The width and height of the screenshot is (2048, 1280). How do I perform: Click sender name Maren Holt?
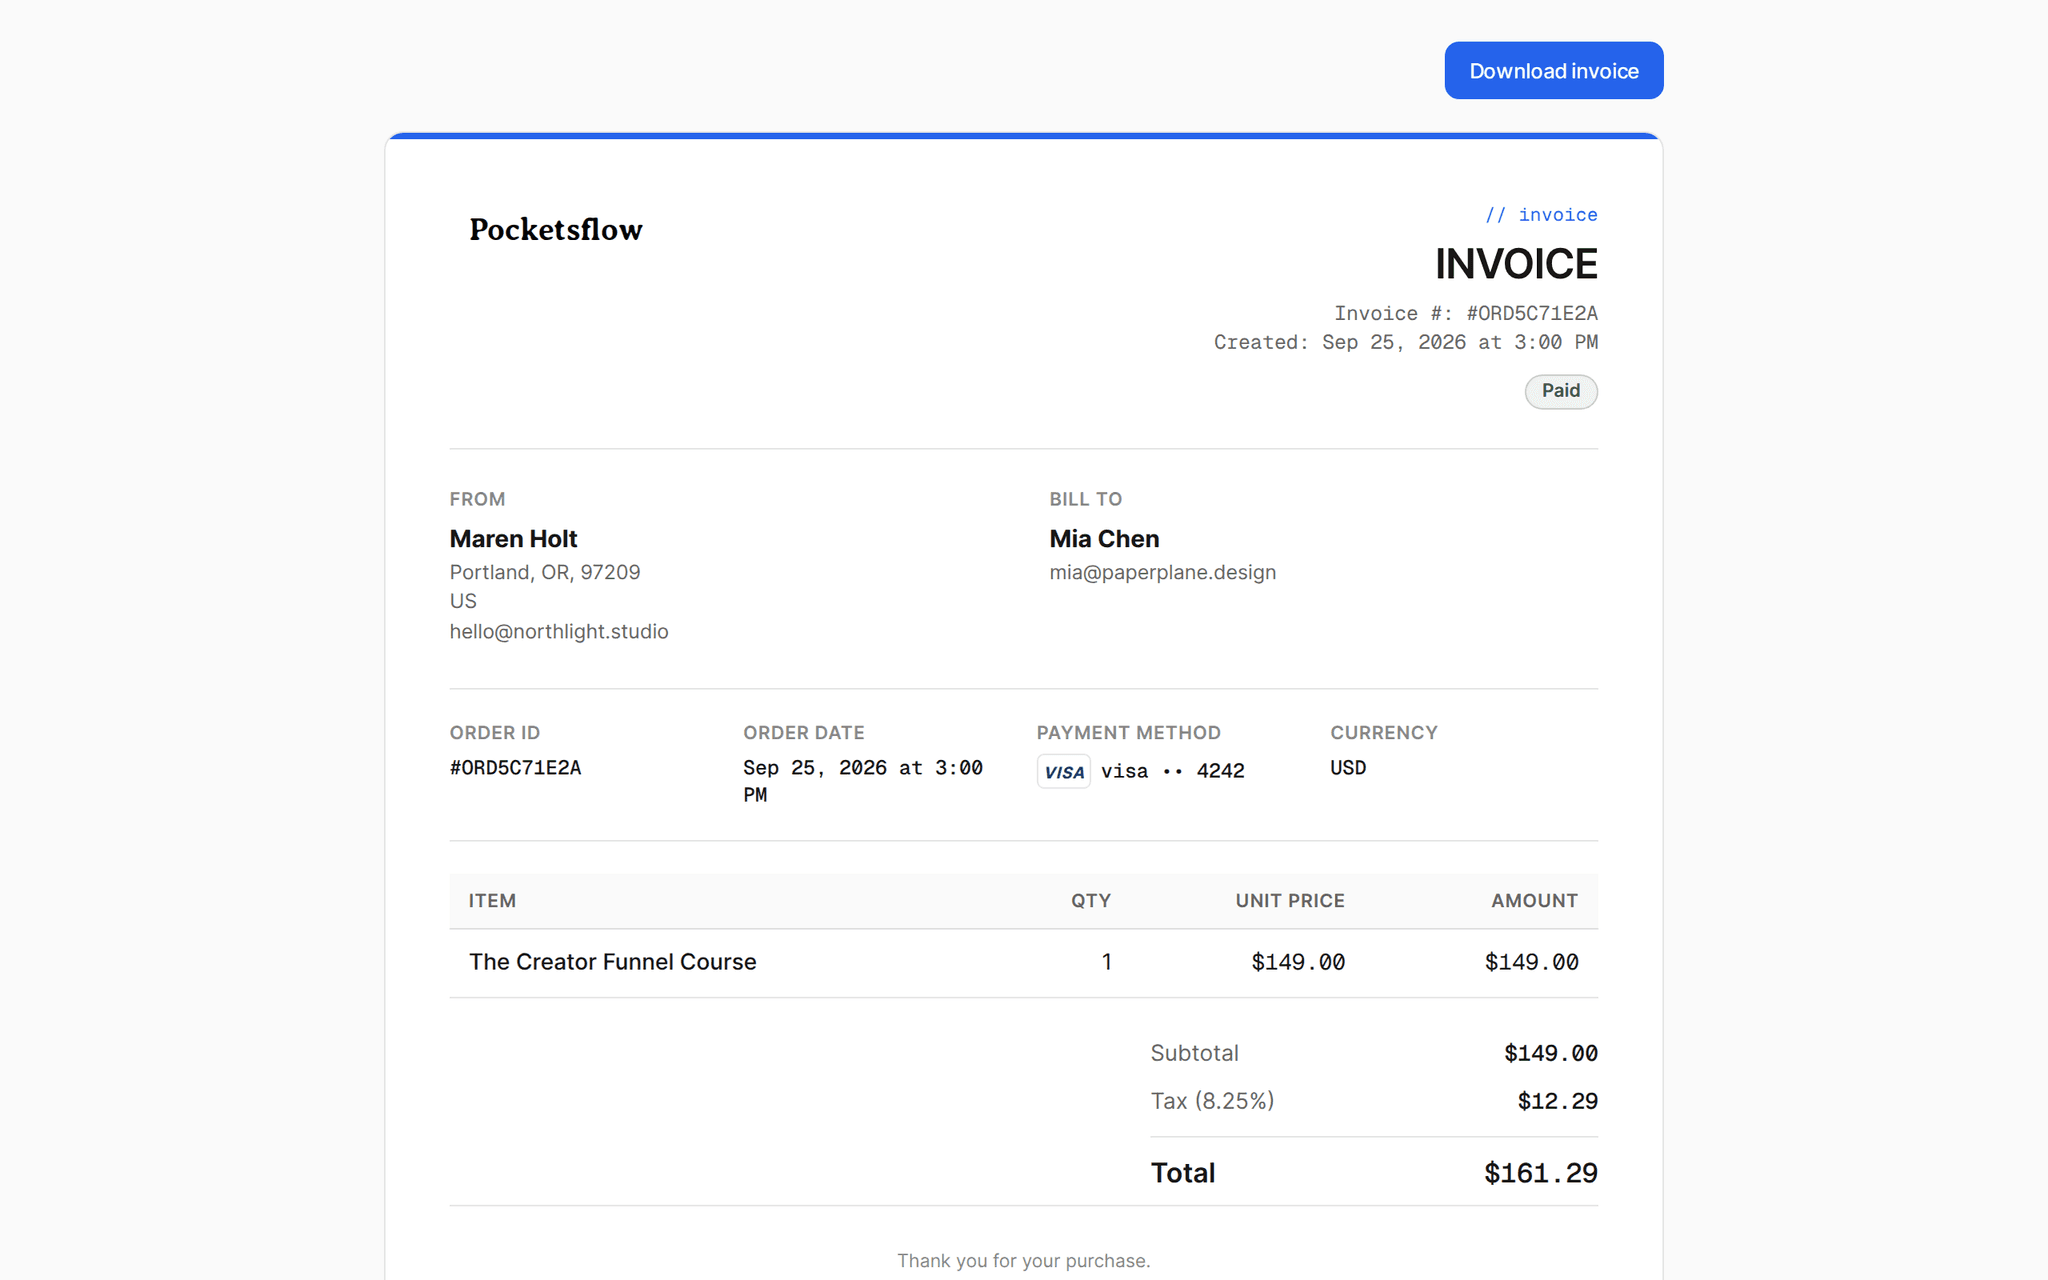[513, 539]
